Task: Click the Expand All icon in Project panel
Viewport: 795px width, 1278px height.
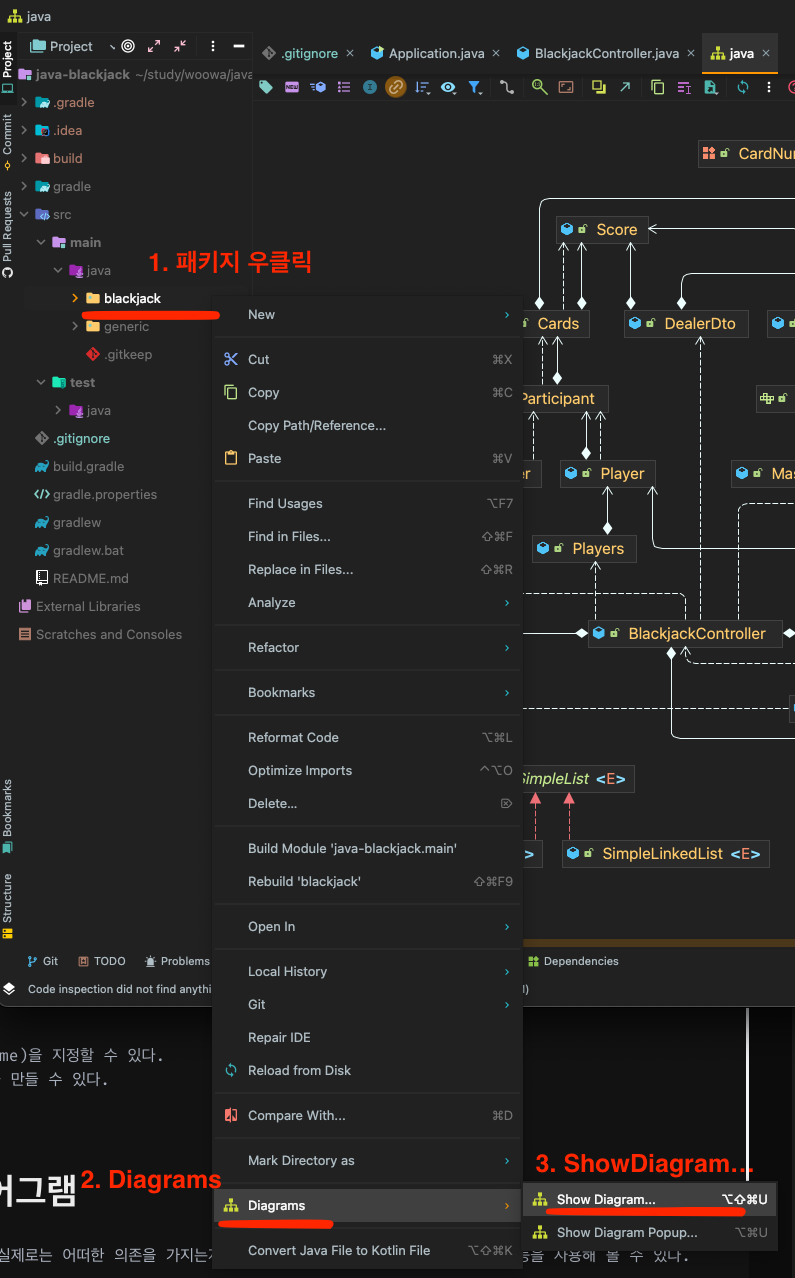Action: click(x=154, y=46)
